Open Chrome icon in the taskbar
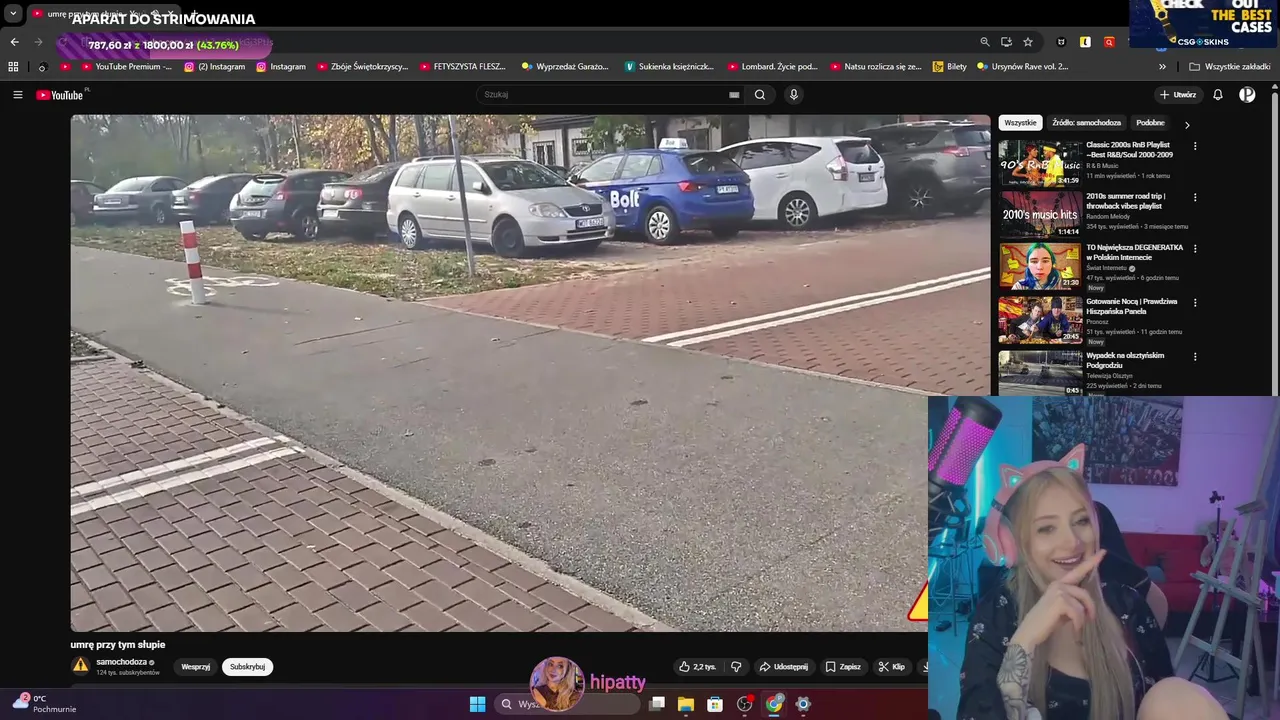Viewport: 1280px width, 720px height. [774, 704]
